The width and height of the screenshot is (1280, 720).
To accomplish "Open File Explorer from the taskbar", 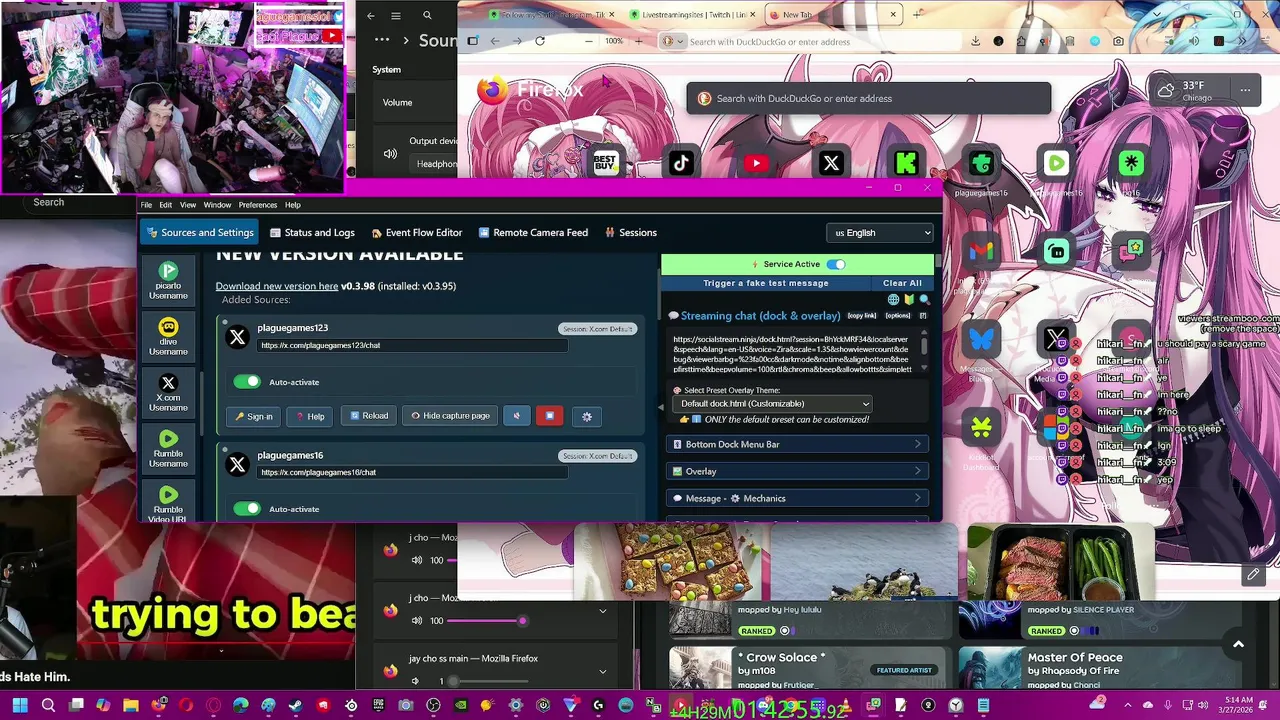I will [x=130, y=706].
